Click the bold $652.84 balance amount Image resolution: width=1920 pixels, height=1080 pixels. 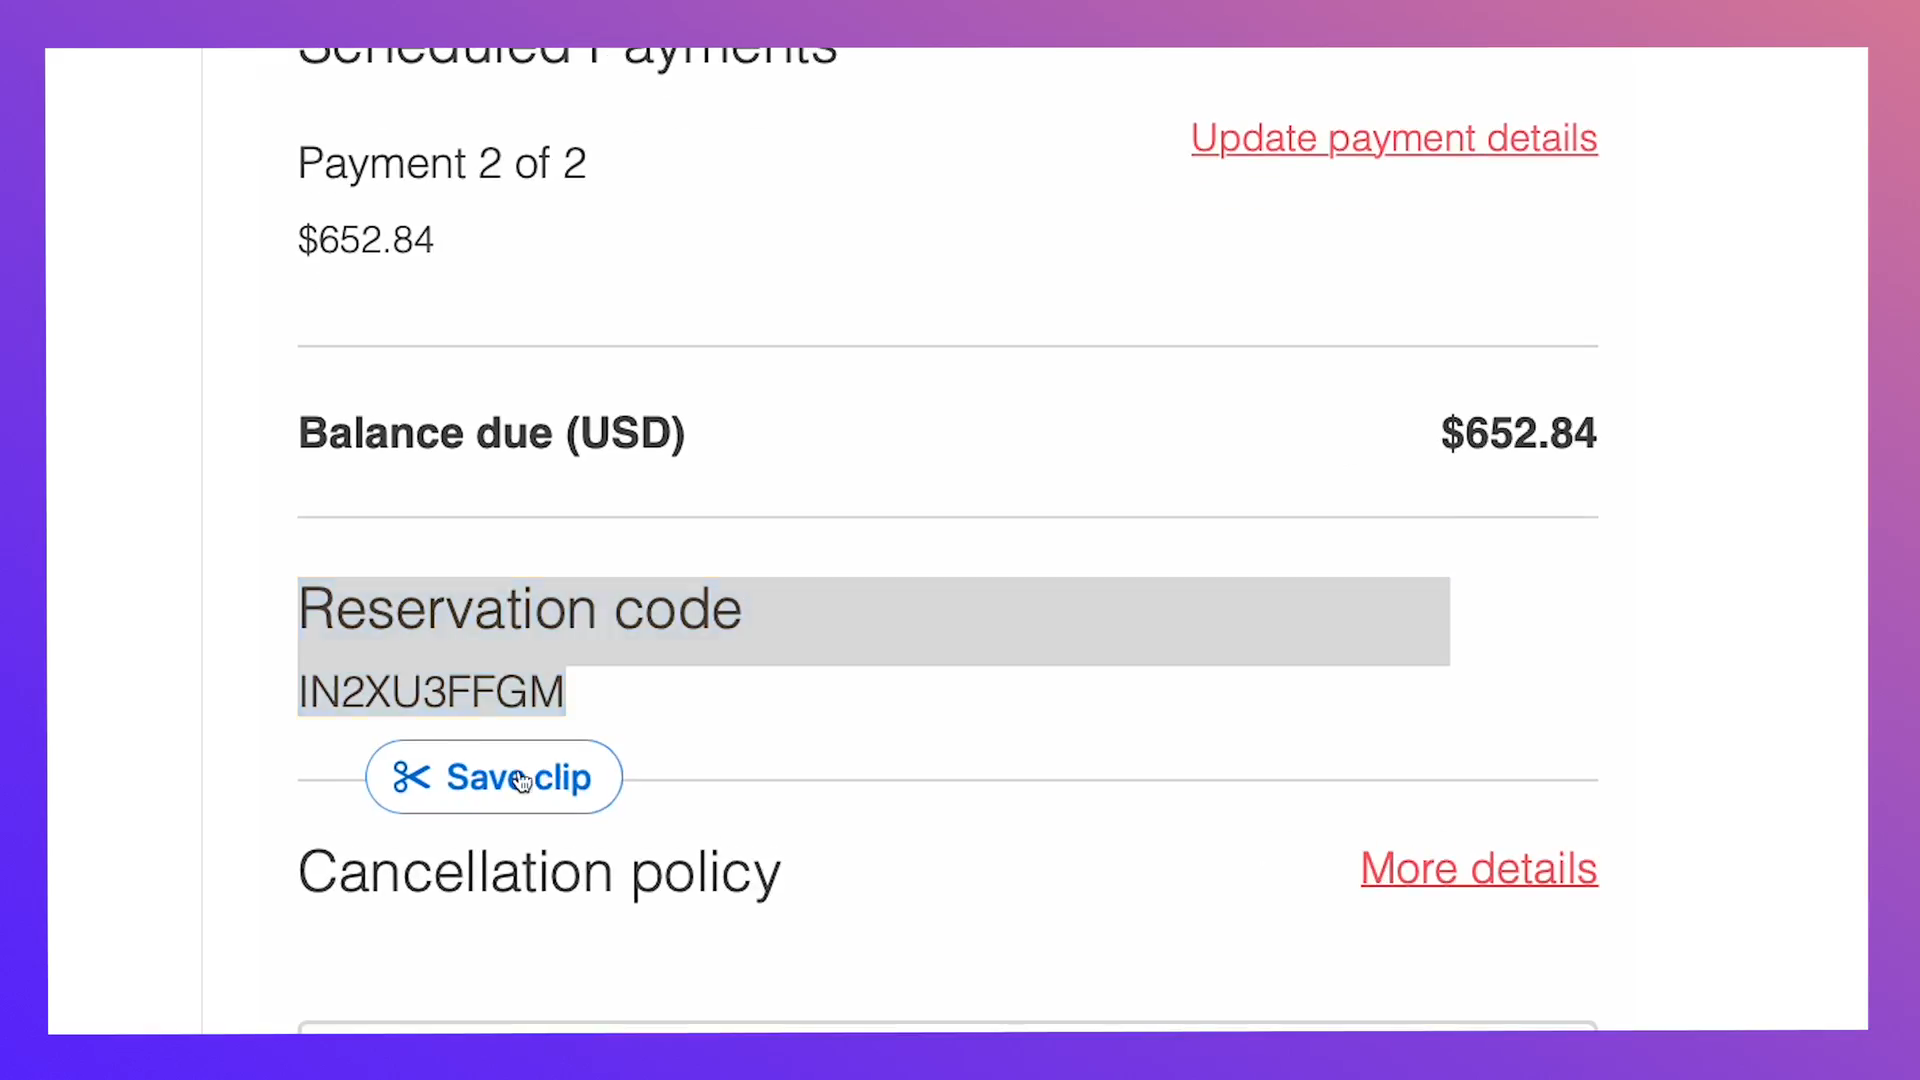[1518, 433]
